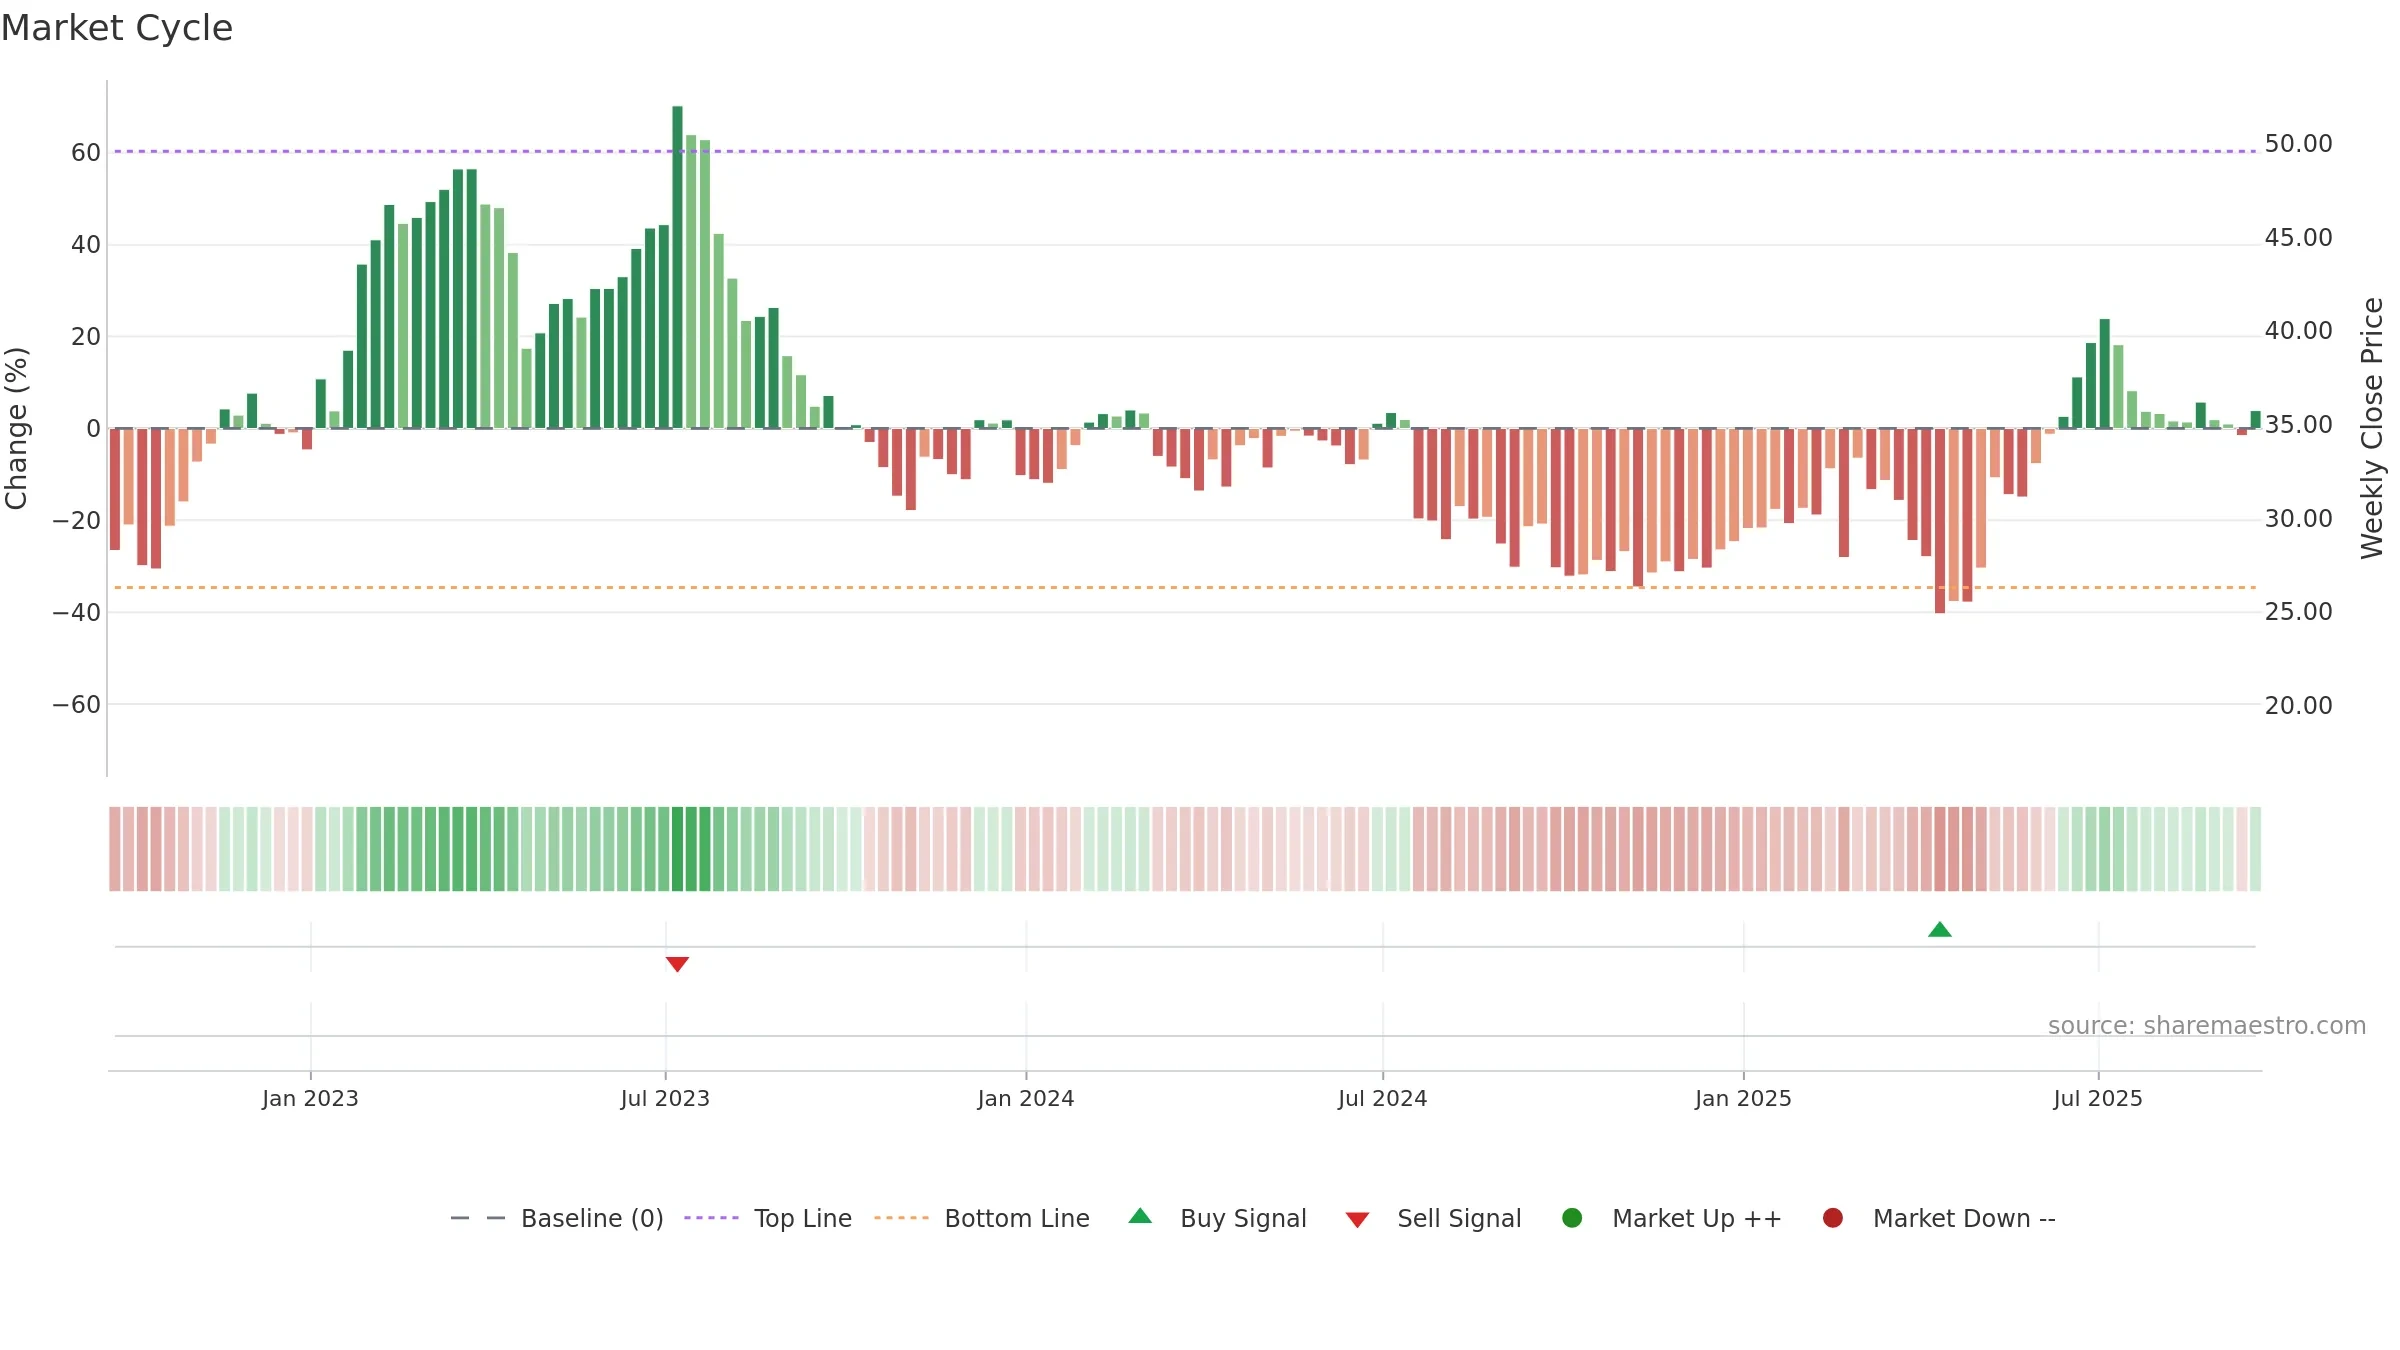The image size is (2400, 1350).
Task: Click the −40 tick on Change axis
Action: pyautogui.click(x=77, y=613)
